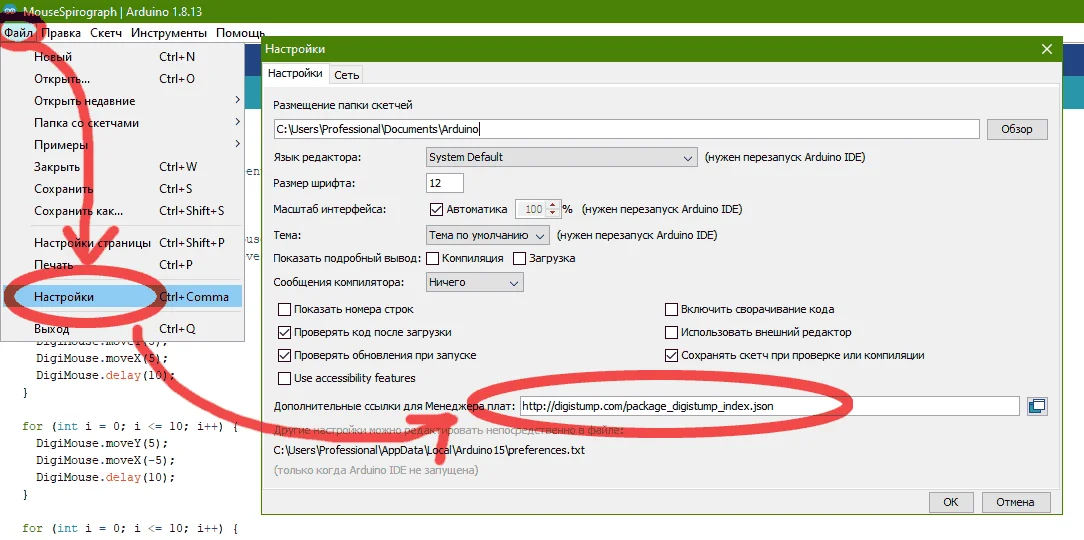This screenshot has height=540, width=1084.
Task: Choose Выход menu entry
Action: [x=122, y=328]
